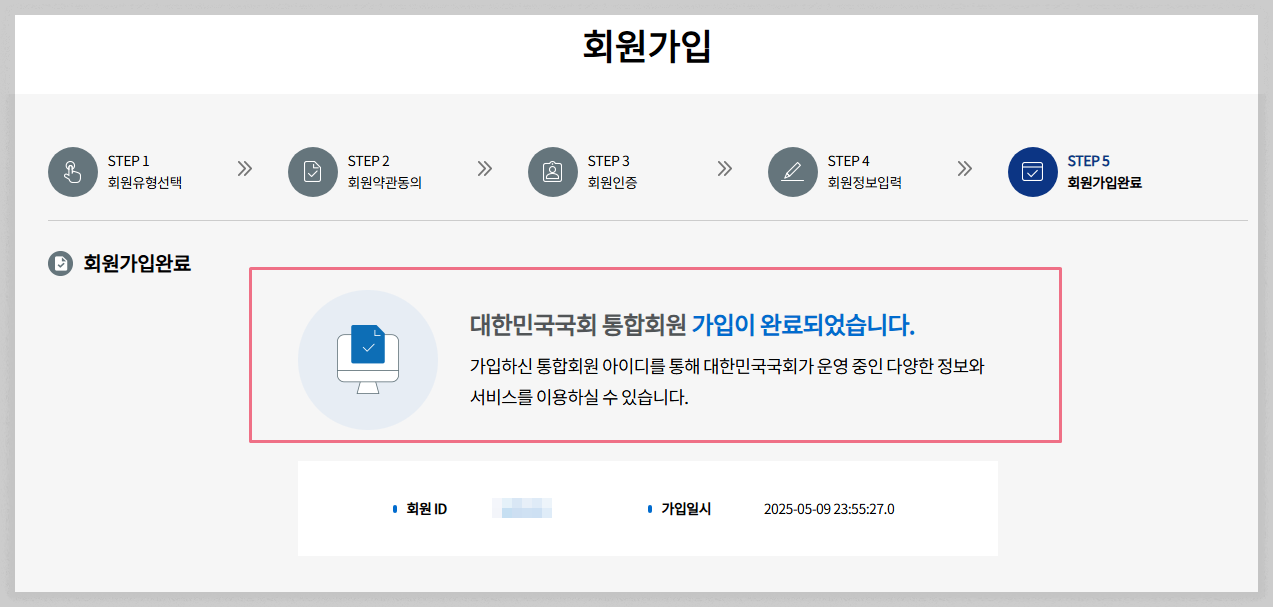
Task: Click the paragraph starting 가입하신 통합회원 아이디를
Action: point(727,381)
